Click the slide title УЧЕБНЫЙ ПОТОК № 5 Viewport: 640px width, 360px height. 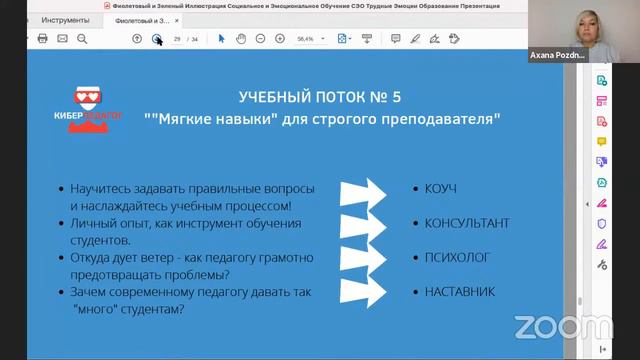click(320, 97)
